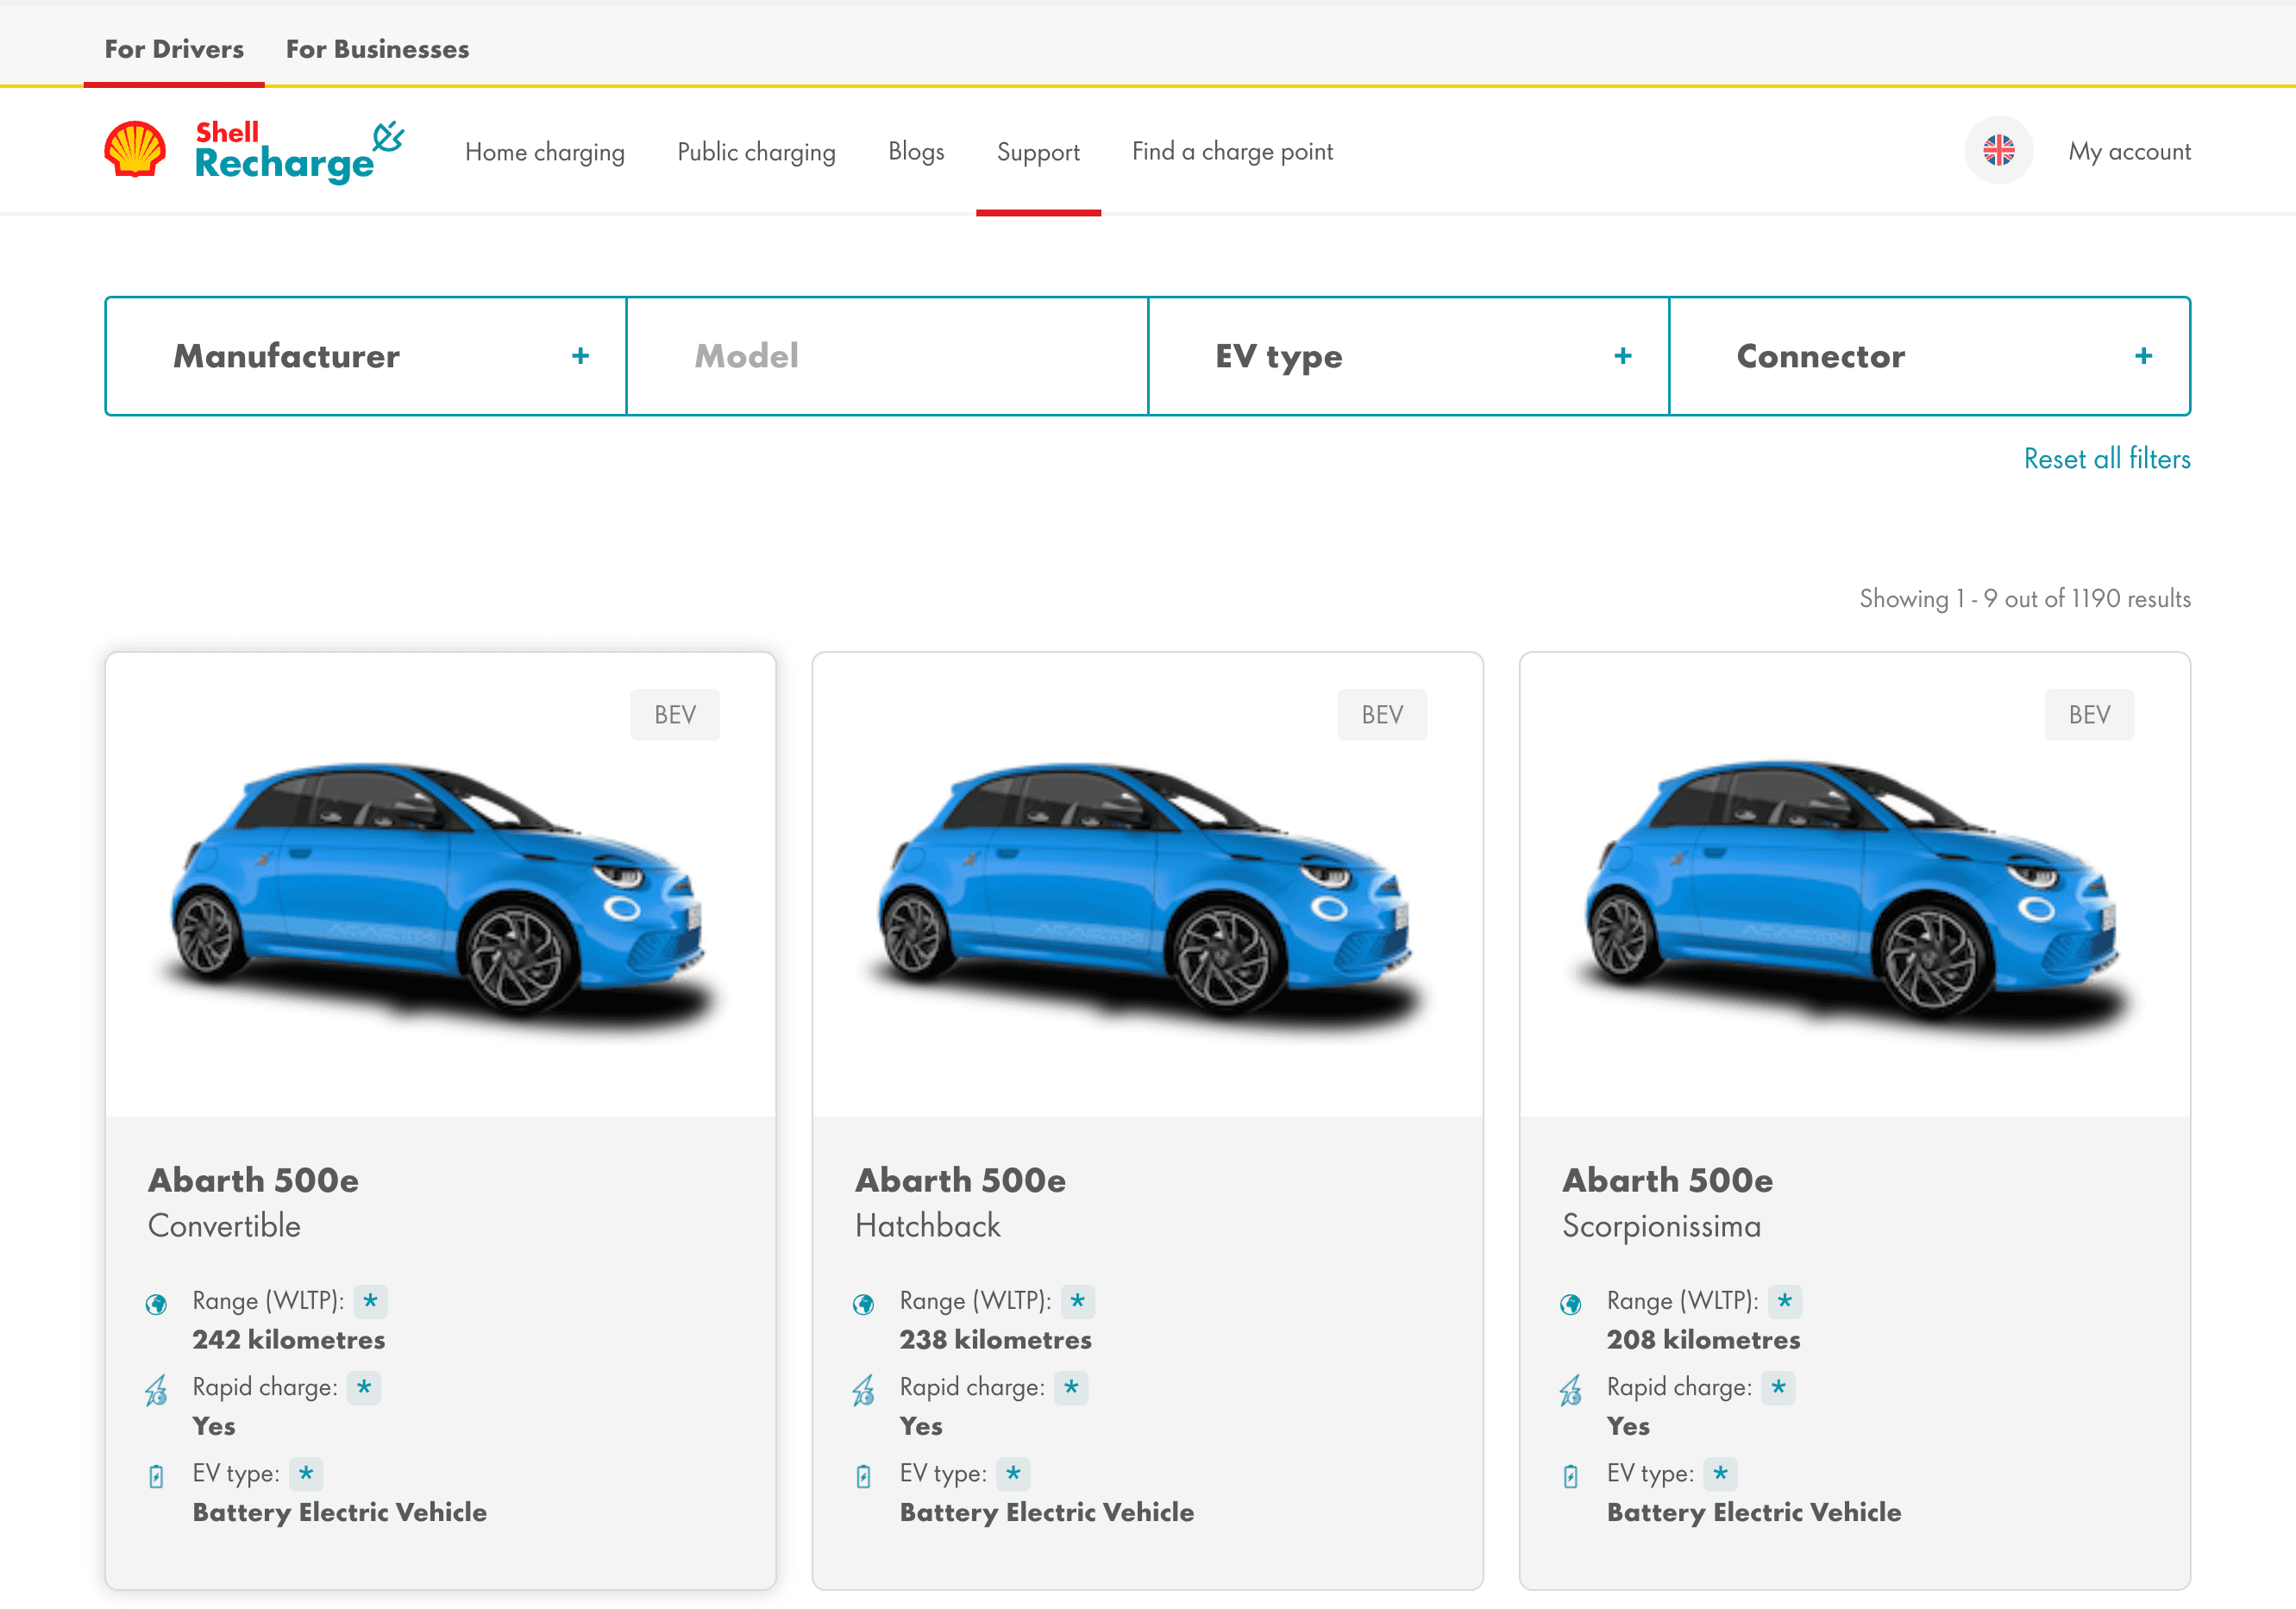Click the plus icon in EV type filter
This screenshot has height=1609, width=2296.
click(1622, 356)
